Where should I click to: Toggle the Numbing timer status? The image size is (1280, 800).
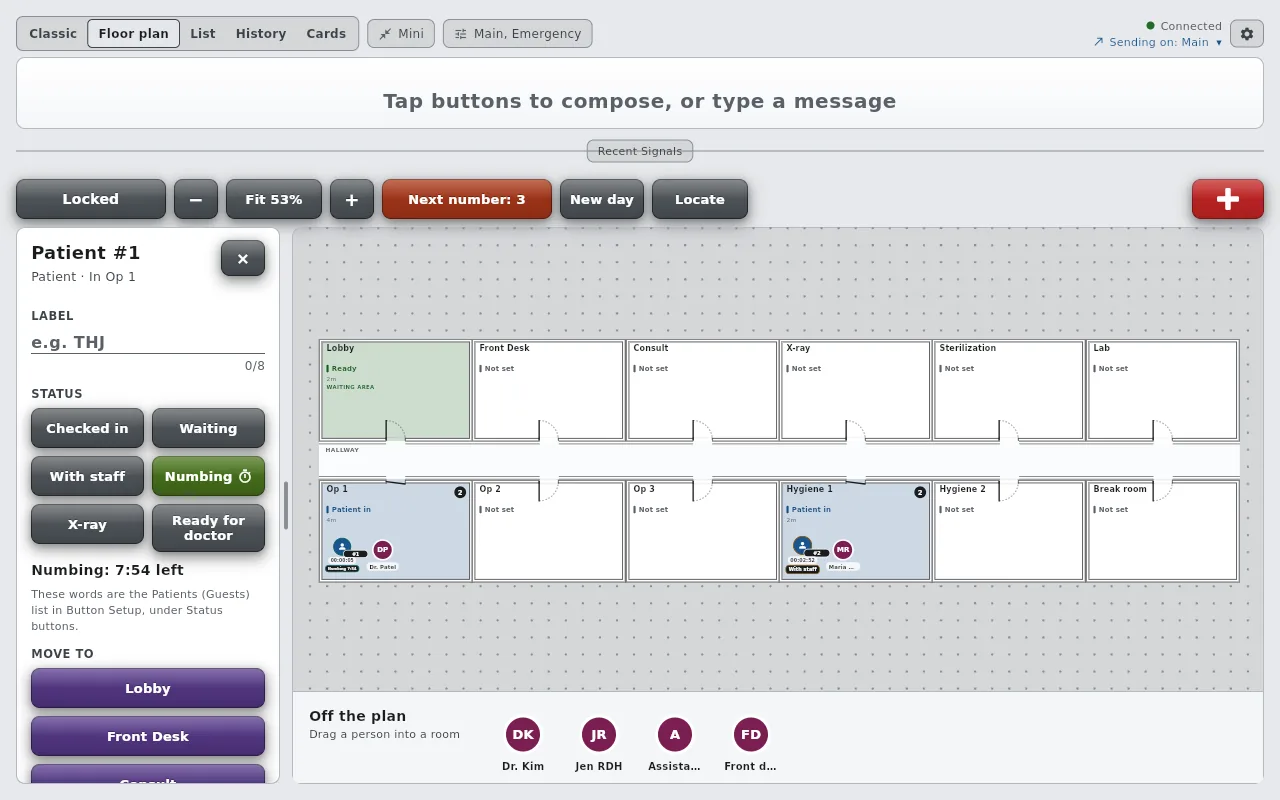[x=208, y=476]
